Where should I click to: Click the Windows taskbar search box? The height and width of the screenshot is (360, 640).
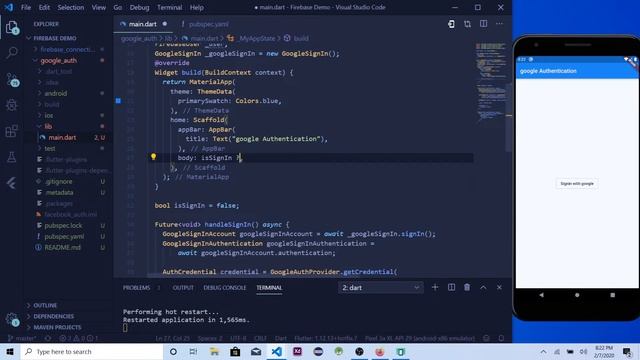point(92,351)
